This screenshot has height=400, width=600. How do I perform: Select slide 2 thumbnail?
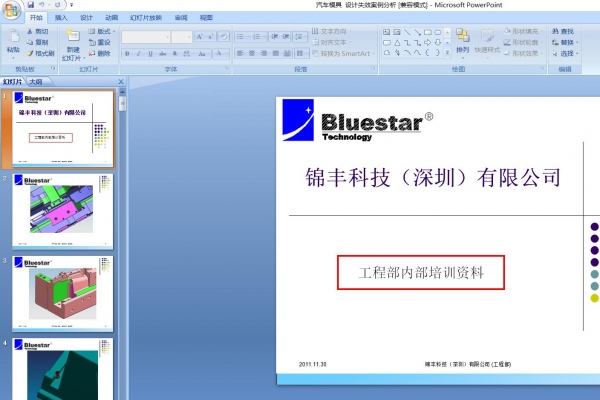63,212
